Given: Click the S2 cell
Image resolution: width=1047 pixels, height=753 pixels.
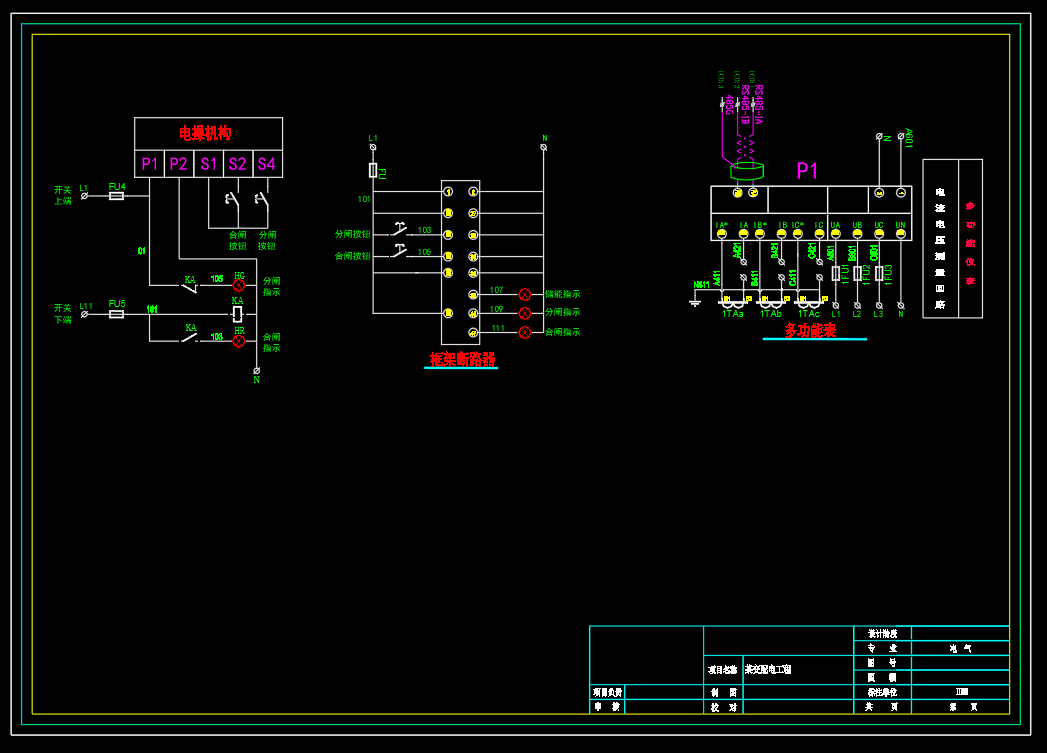Looking at the screenshot, I should tap(238, 164).
